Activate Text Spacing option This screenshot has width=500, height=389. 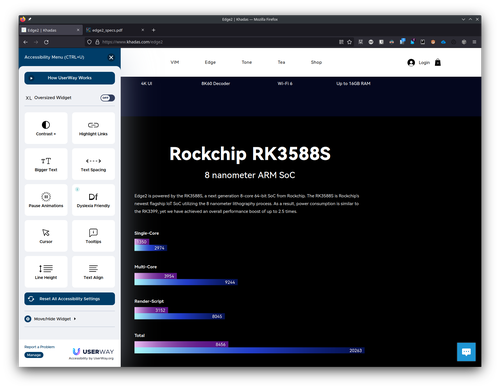(x=93, y=164)
